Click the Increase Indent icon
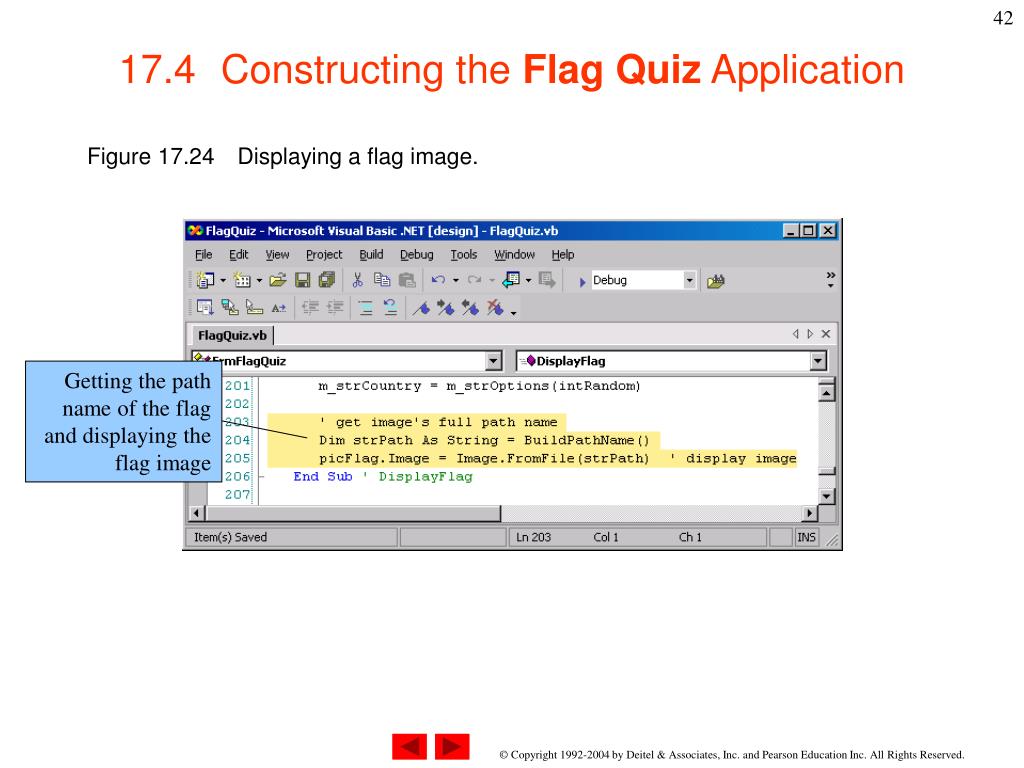The image size is (1024, 768). pos(335,307)
